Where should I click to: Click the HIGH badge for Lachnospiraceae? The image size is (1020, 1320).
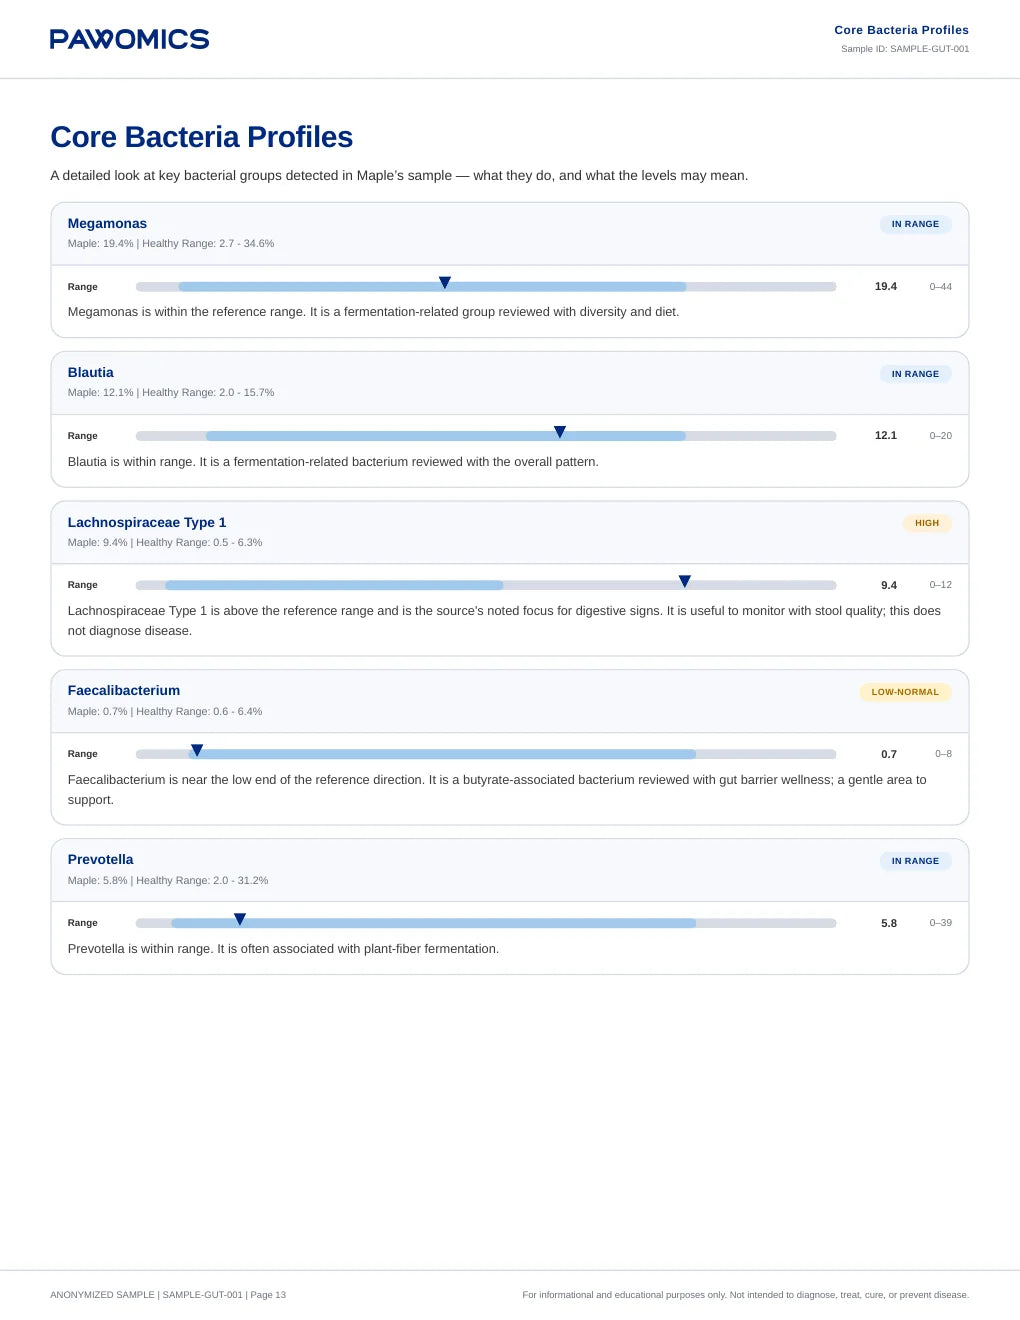(927, 523)
